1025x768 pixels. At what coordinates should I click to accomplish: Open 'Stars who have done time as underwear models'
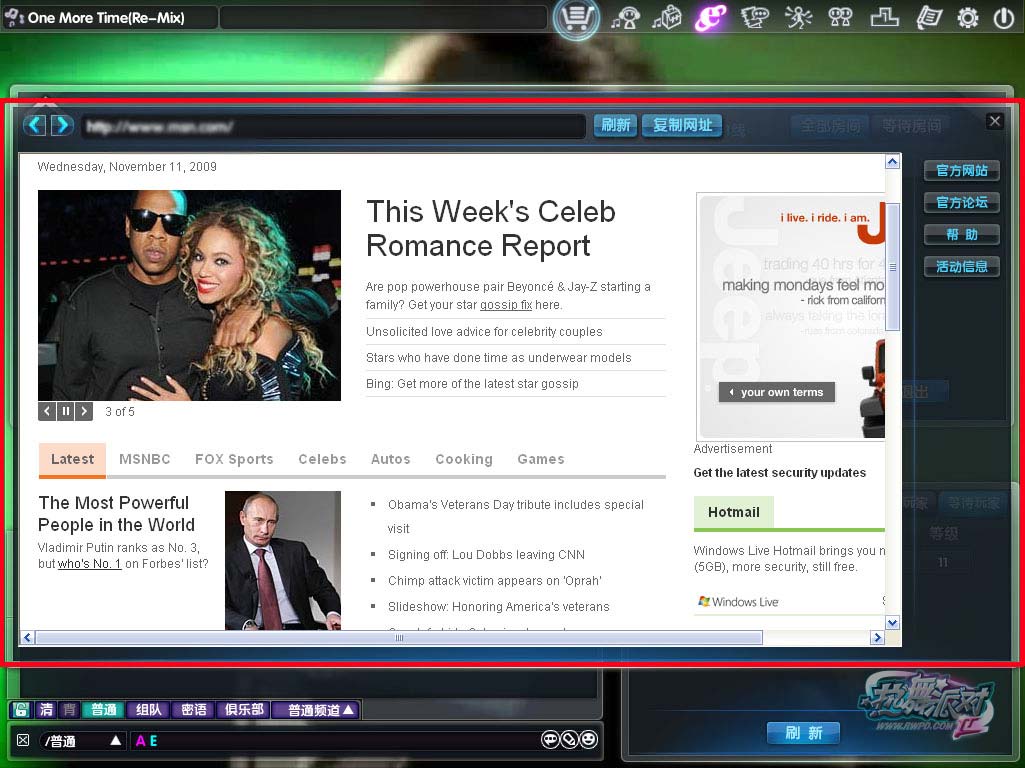pos(499,358)
